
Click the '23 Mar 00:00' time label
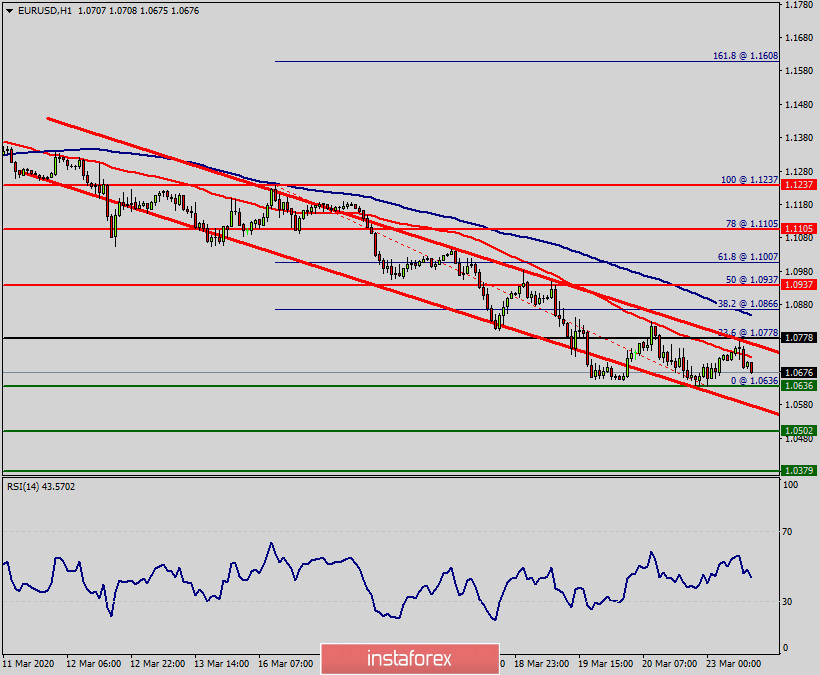pos(733,663)
